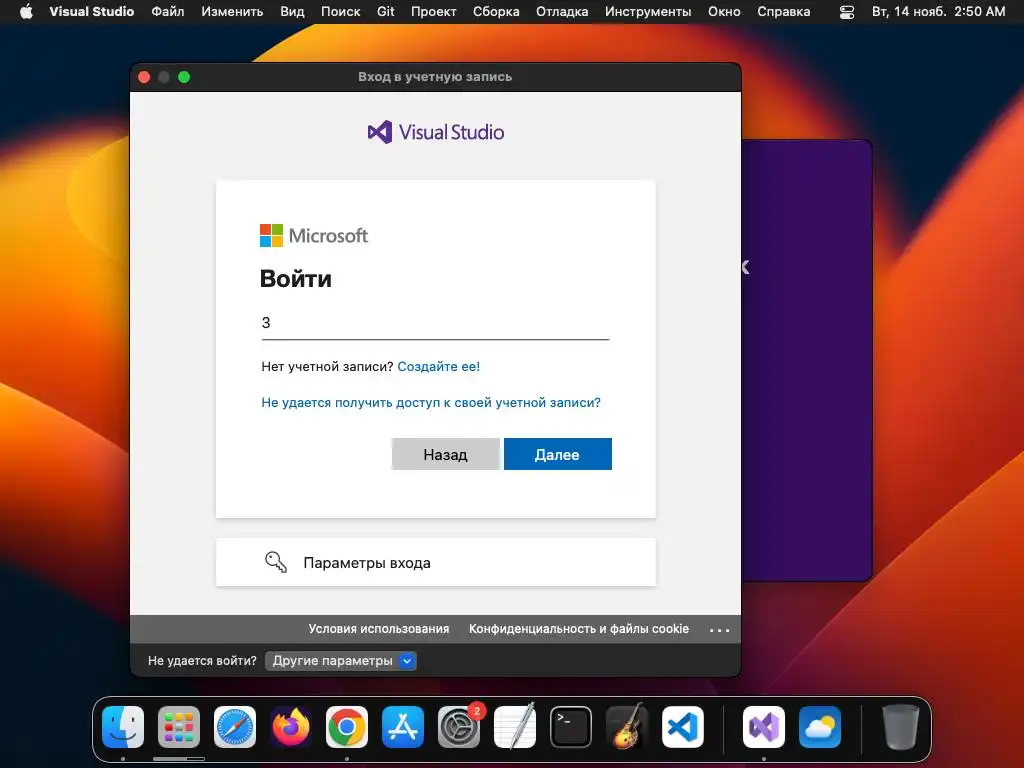Open Launchpad in the dock
This screenshot has width=1024, height=768.
(179, 727)
